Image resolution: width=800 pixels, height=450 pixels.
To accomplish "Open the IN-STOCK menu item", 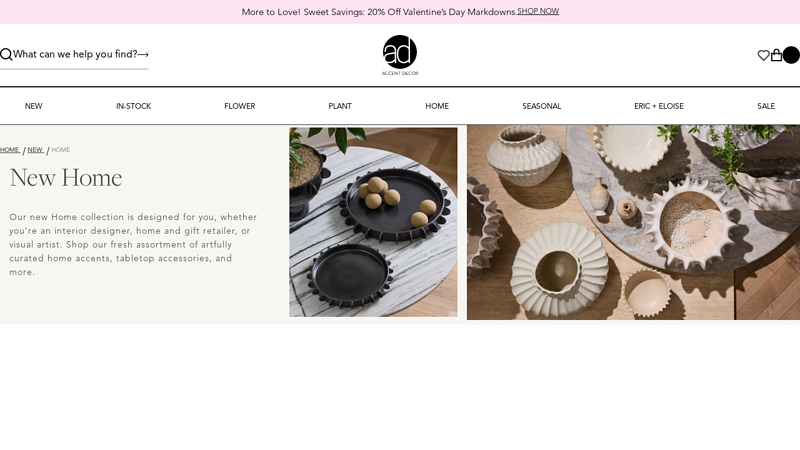I will 134,106.
